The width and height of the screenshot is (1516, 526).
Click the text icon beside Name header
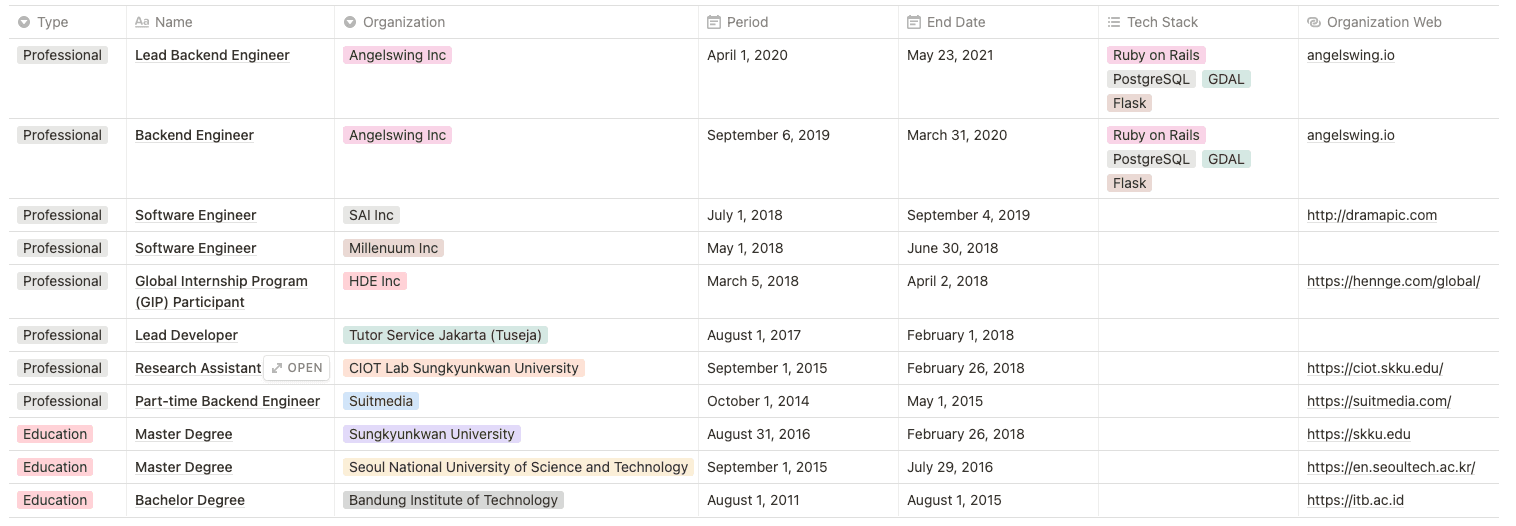click(142, 22)
